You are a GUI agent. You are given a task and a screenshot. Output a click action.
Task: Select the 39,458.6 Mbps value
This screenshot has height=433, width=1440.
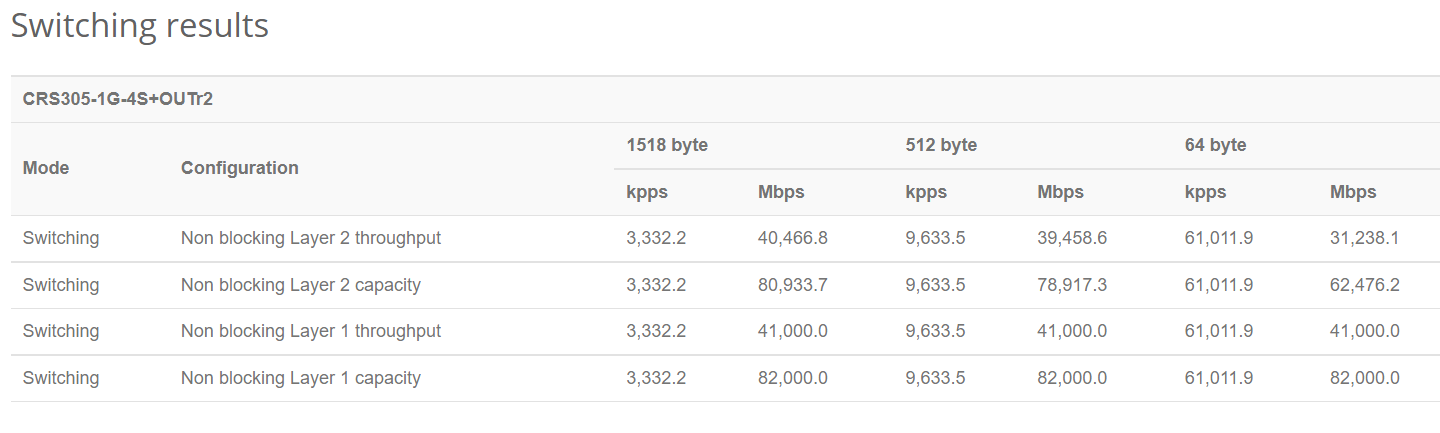click(x=1072, y=239)
